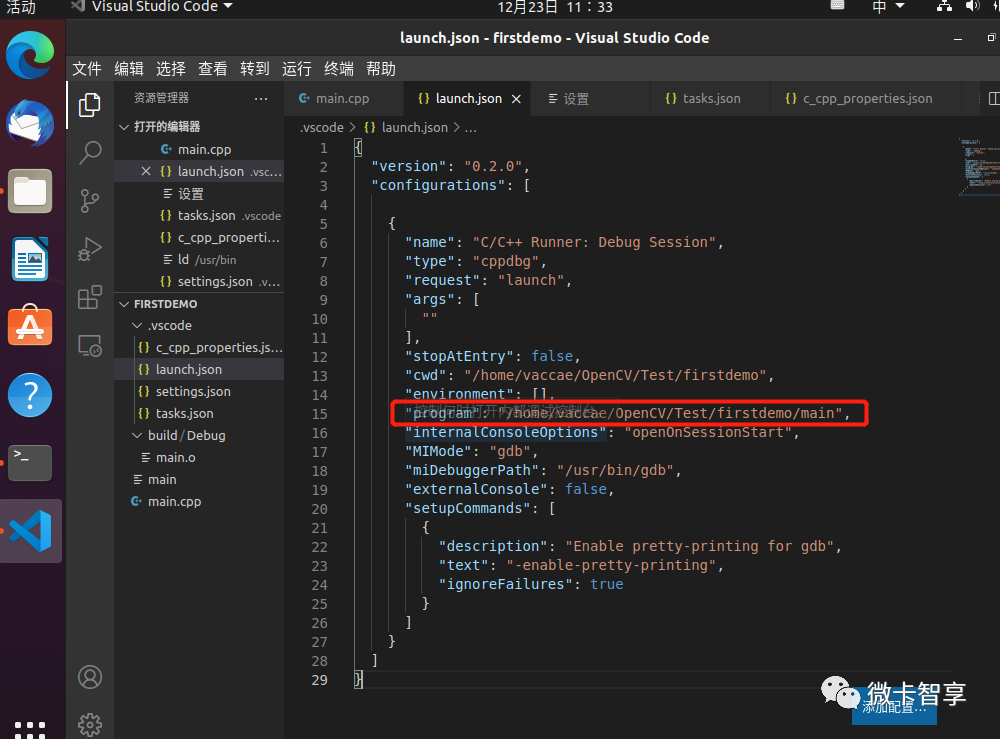This screenshot has height=739, width=1000.
Task: Click the 活动 activities button
Action: 20,6
